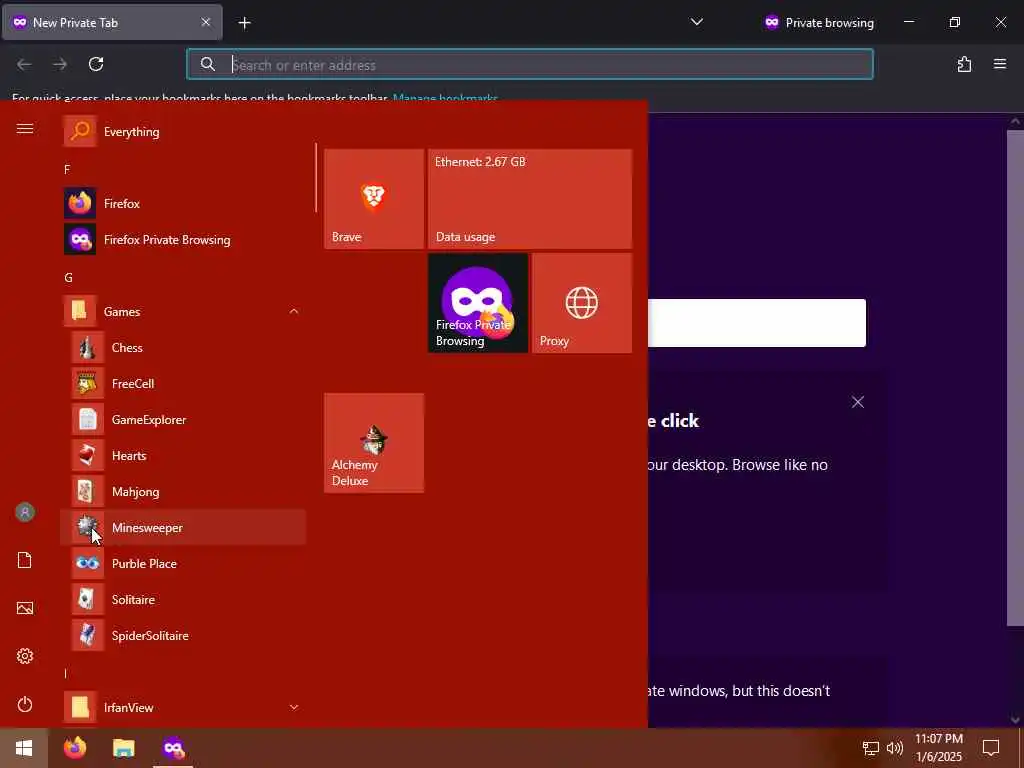The image size is (1024, 768).
Task: Click the Firefox Private Browsing tile
Action: (478, 303)
